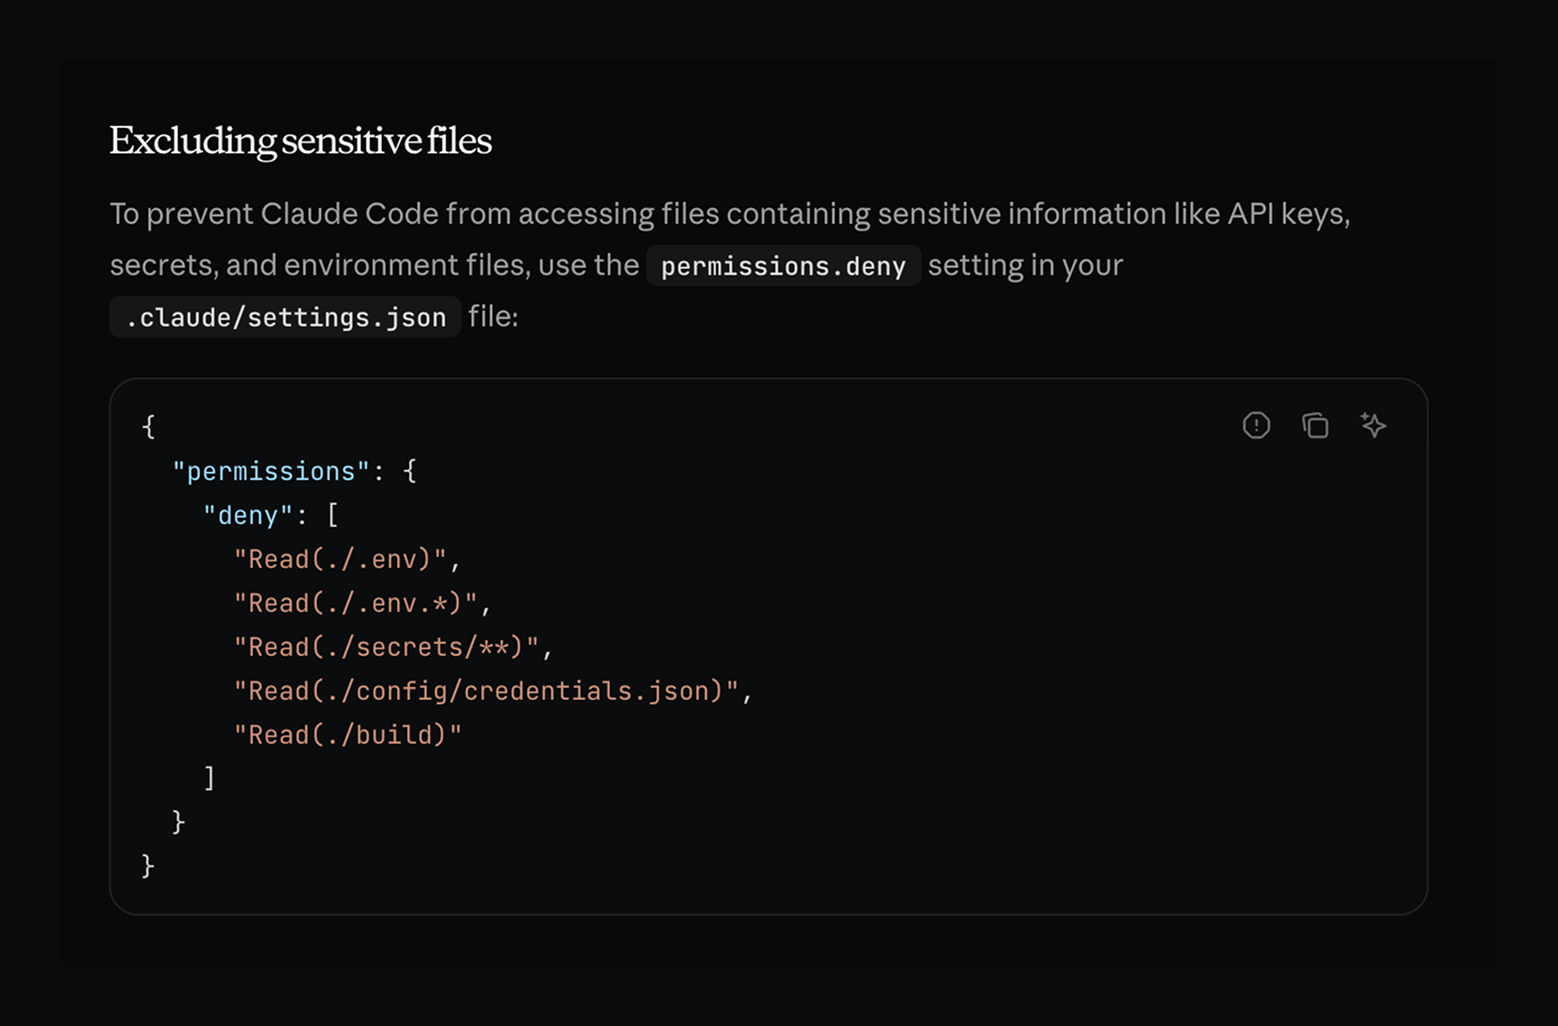Click the "Read(./.env.*)" string line
The image size is (1558, 1026).
[x=356, y=603]
